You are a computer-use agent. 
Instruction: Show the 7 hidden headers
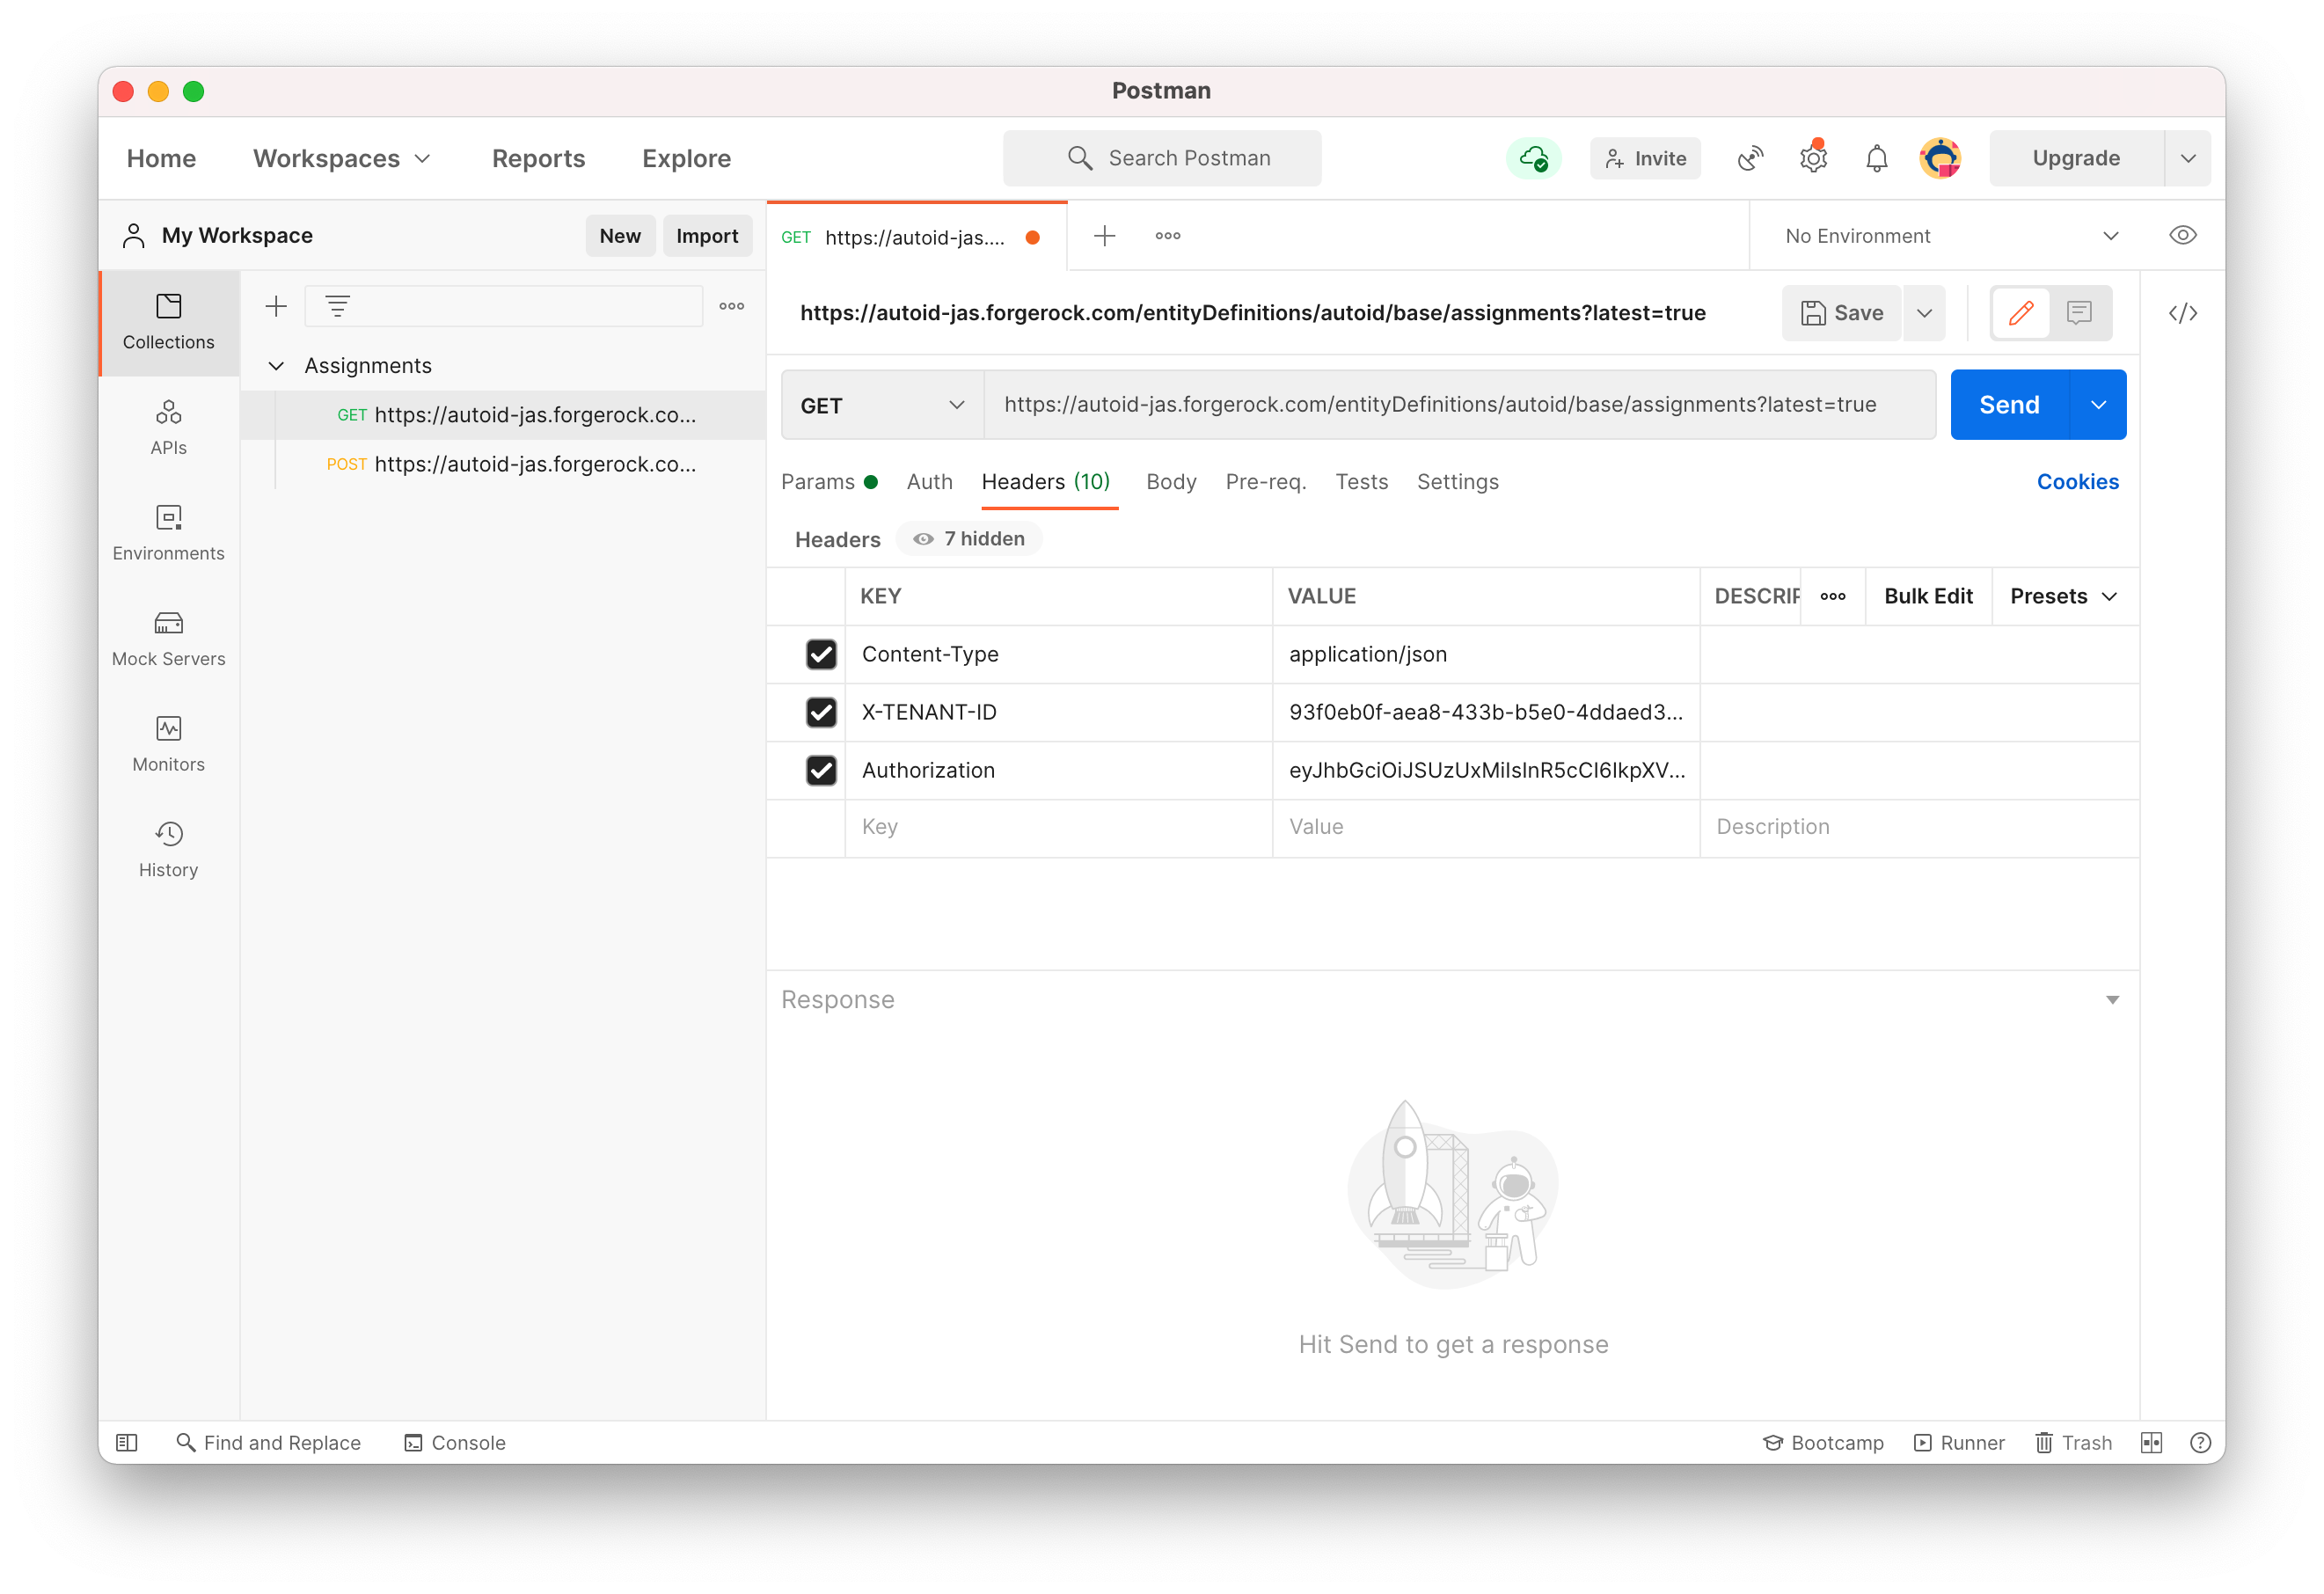coord(969,539)
